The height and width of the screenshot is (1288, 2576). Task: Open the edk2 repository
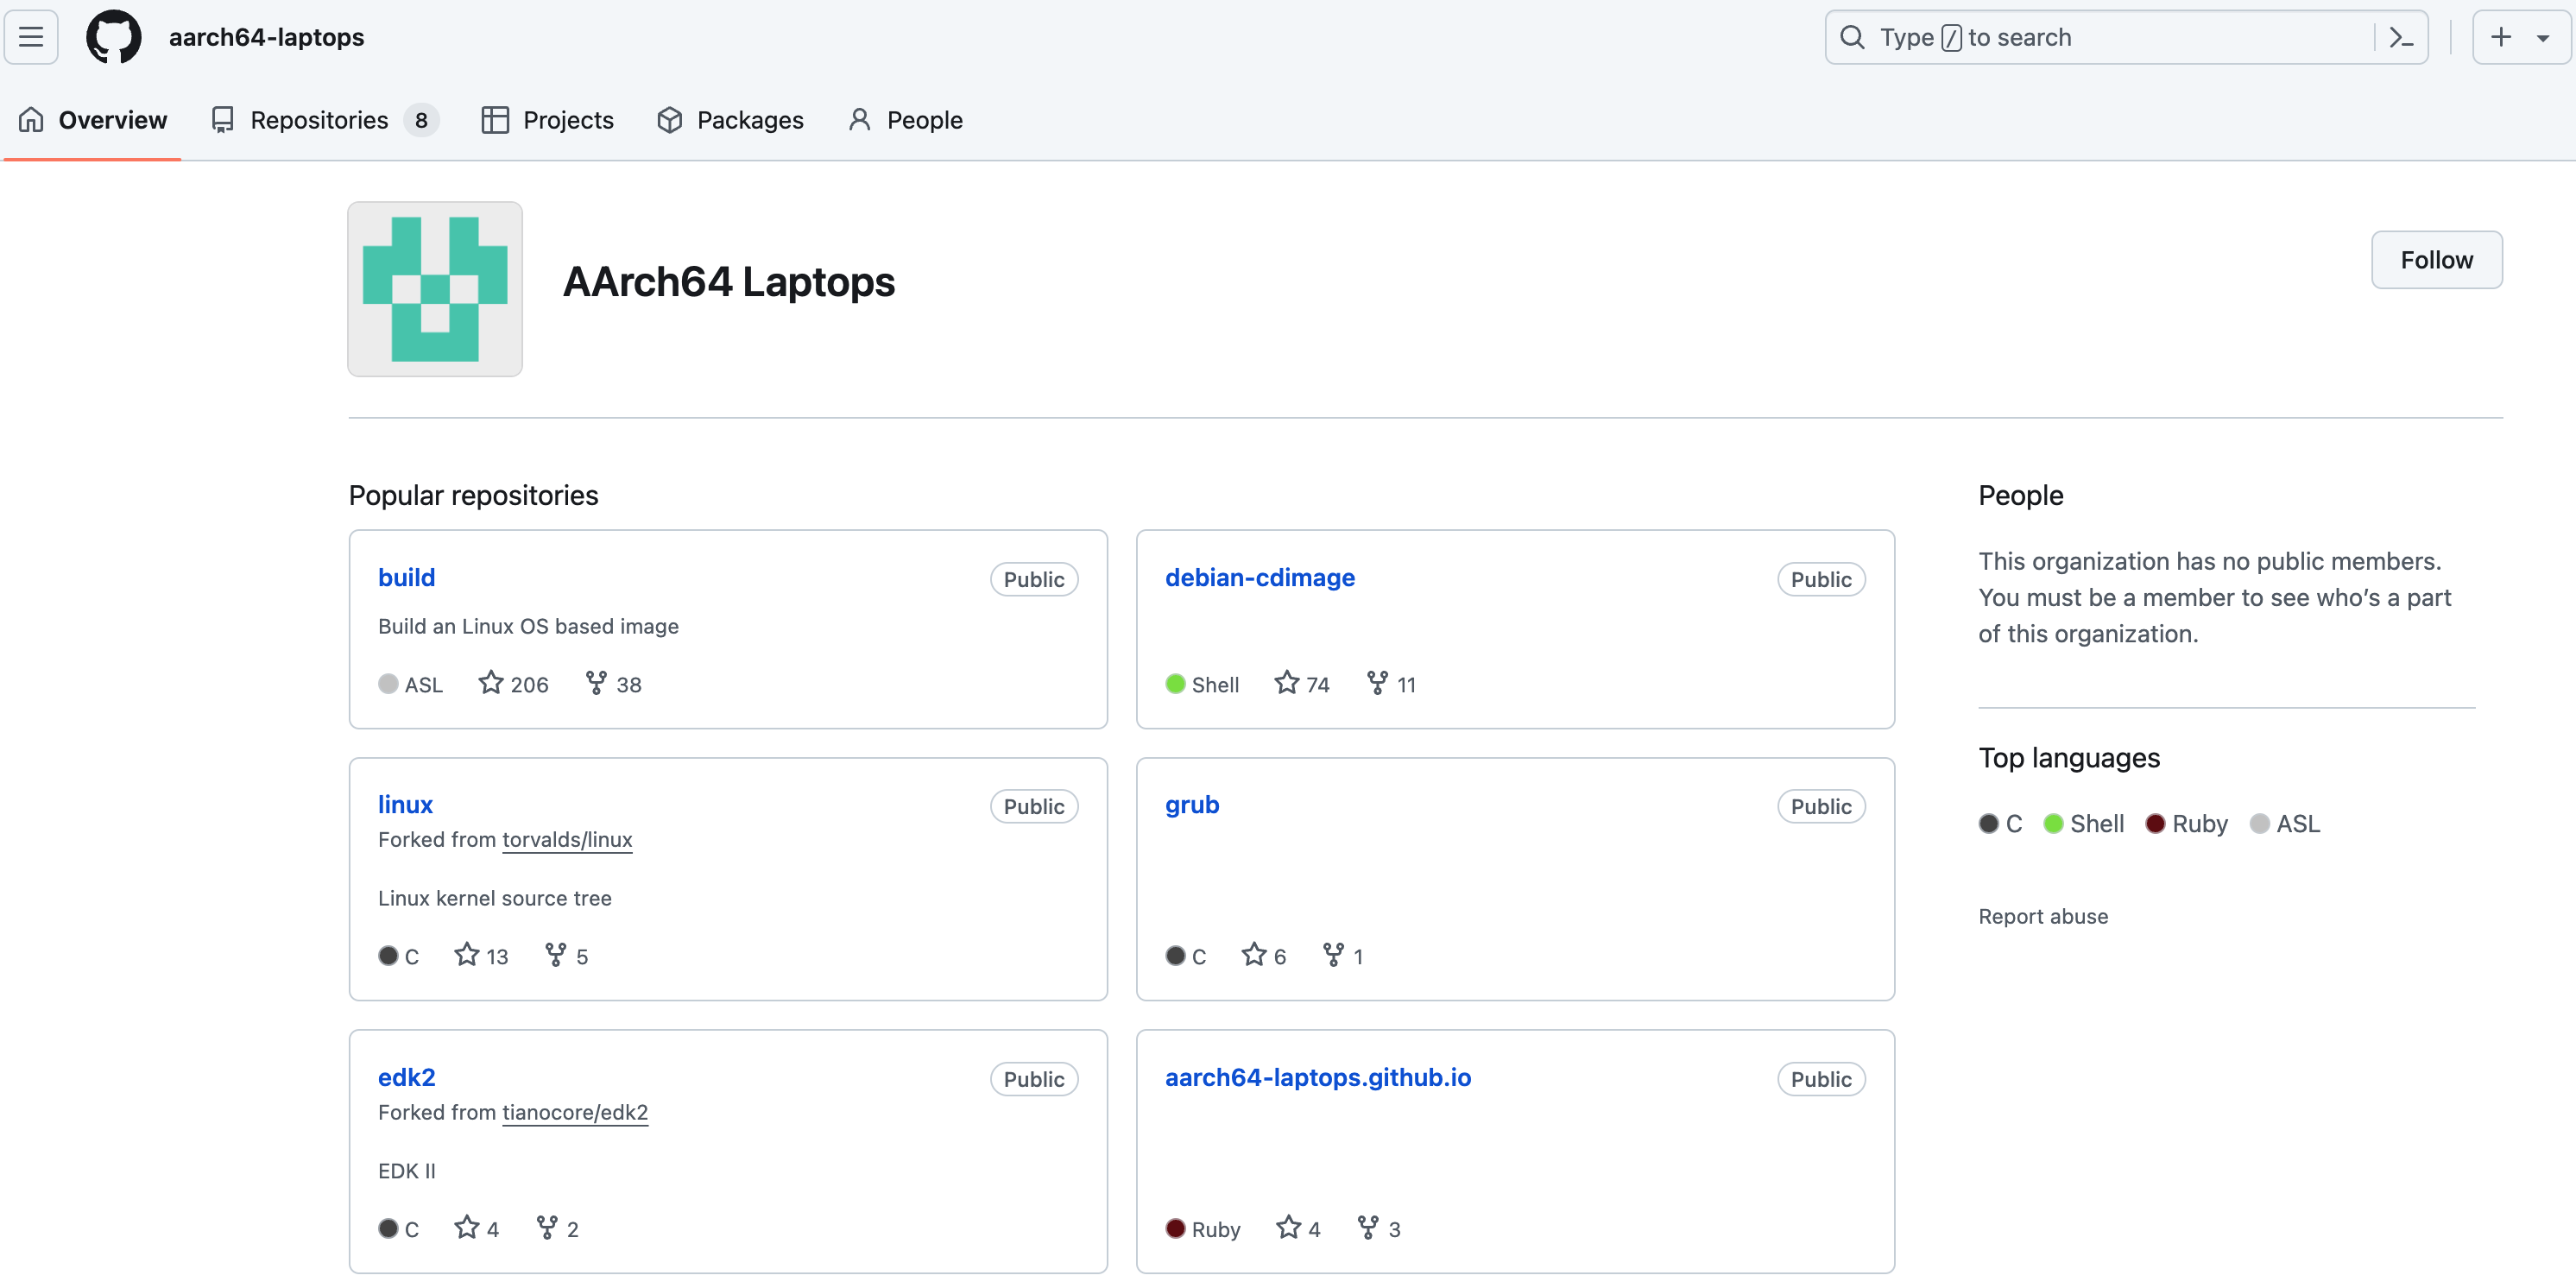[406, 1077]
